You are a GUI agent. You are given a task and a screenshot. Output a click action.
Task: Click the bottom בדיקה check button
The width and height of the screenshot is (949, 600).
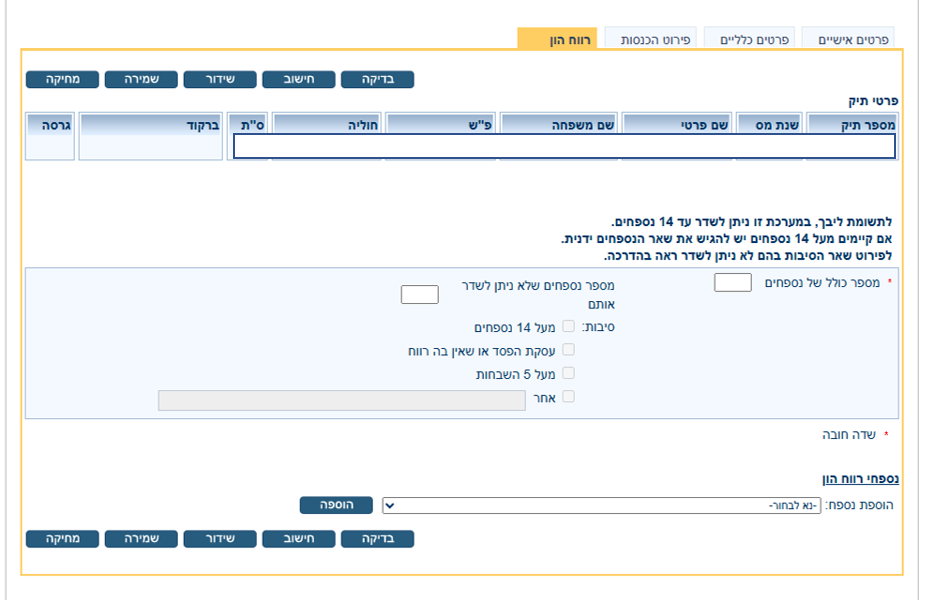[377, 538]
